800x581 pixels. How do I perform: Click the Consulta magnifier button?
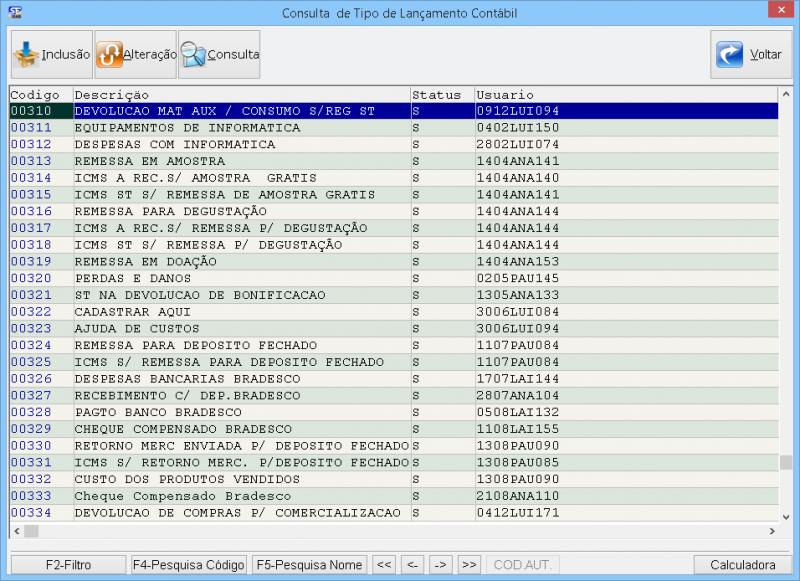point(219,55)
